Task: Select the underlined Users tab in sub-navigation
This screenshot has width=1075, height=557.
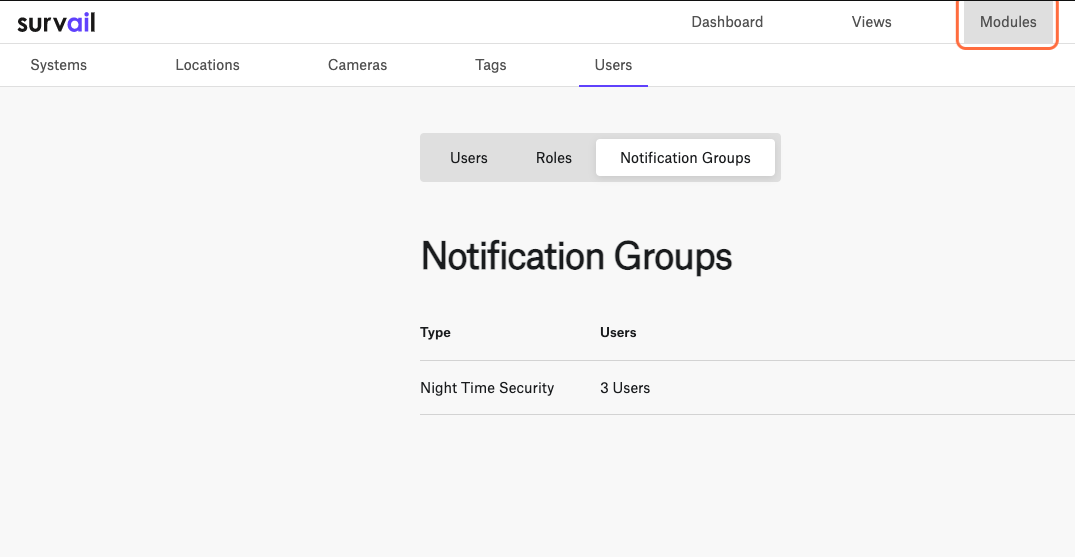Action: pyautogui.click(x=613, y=65)
